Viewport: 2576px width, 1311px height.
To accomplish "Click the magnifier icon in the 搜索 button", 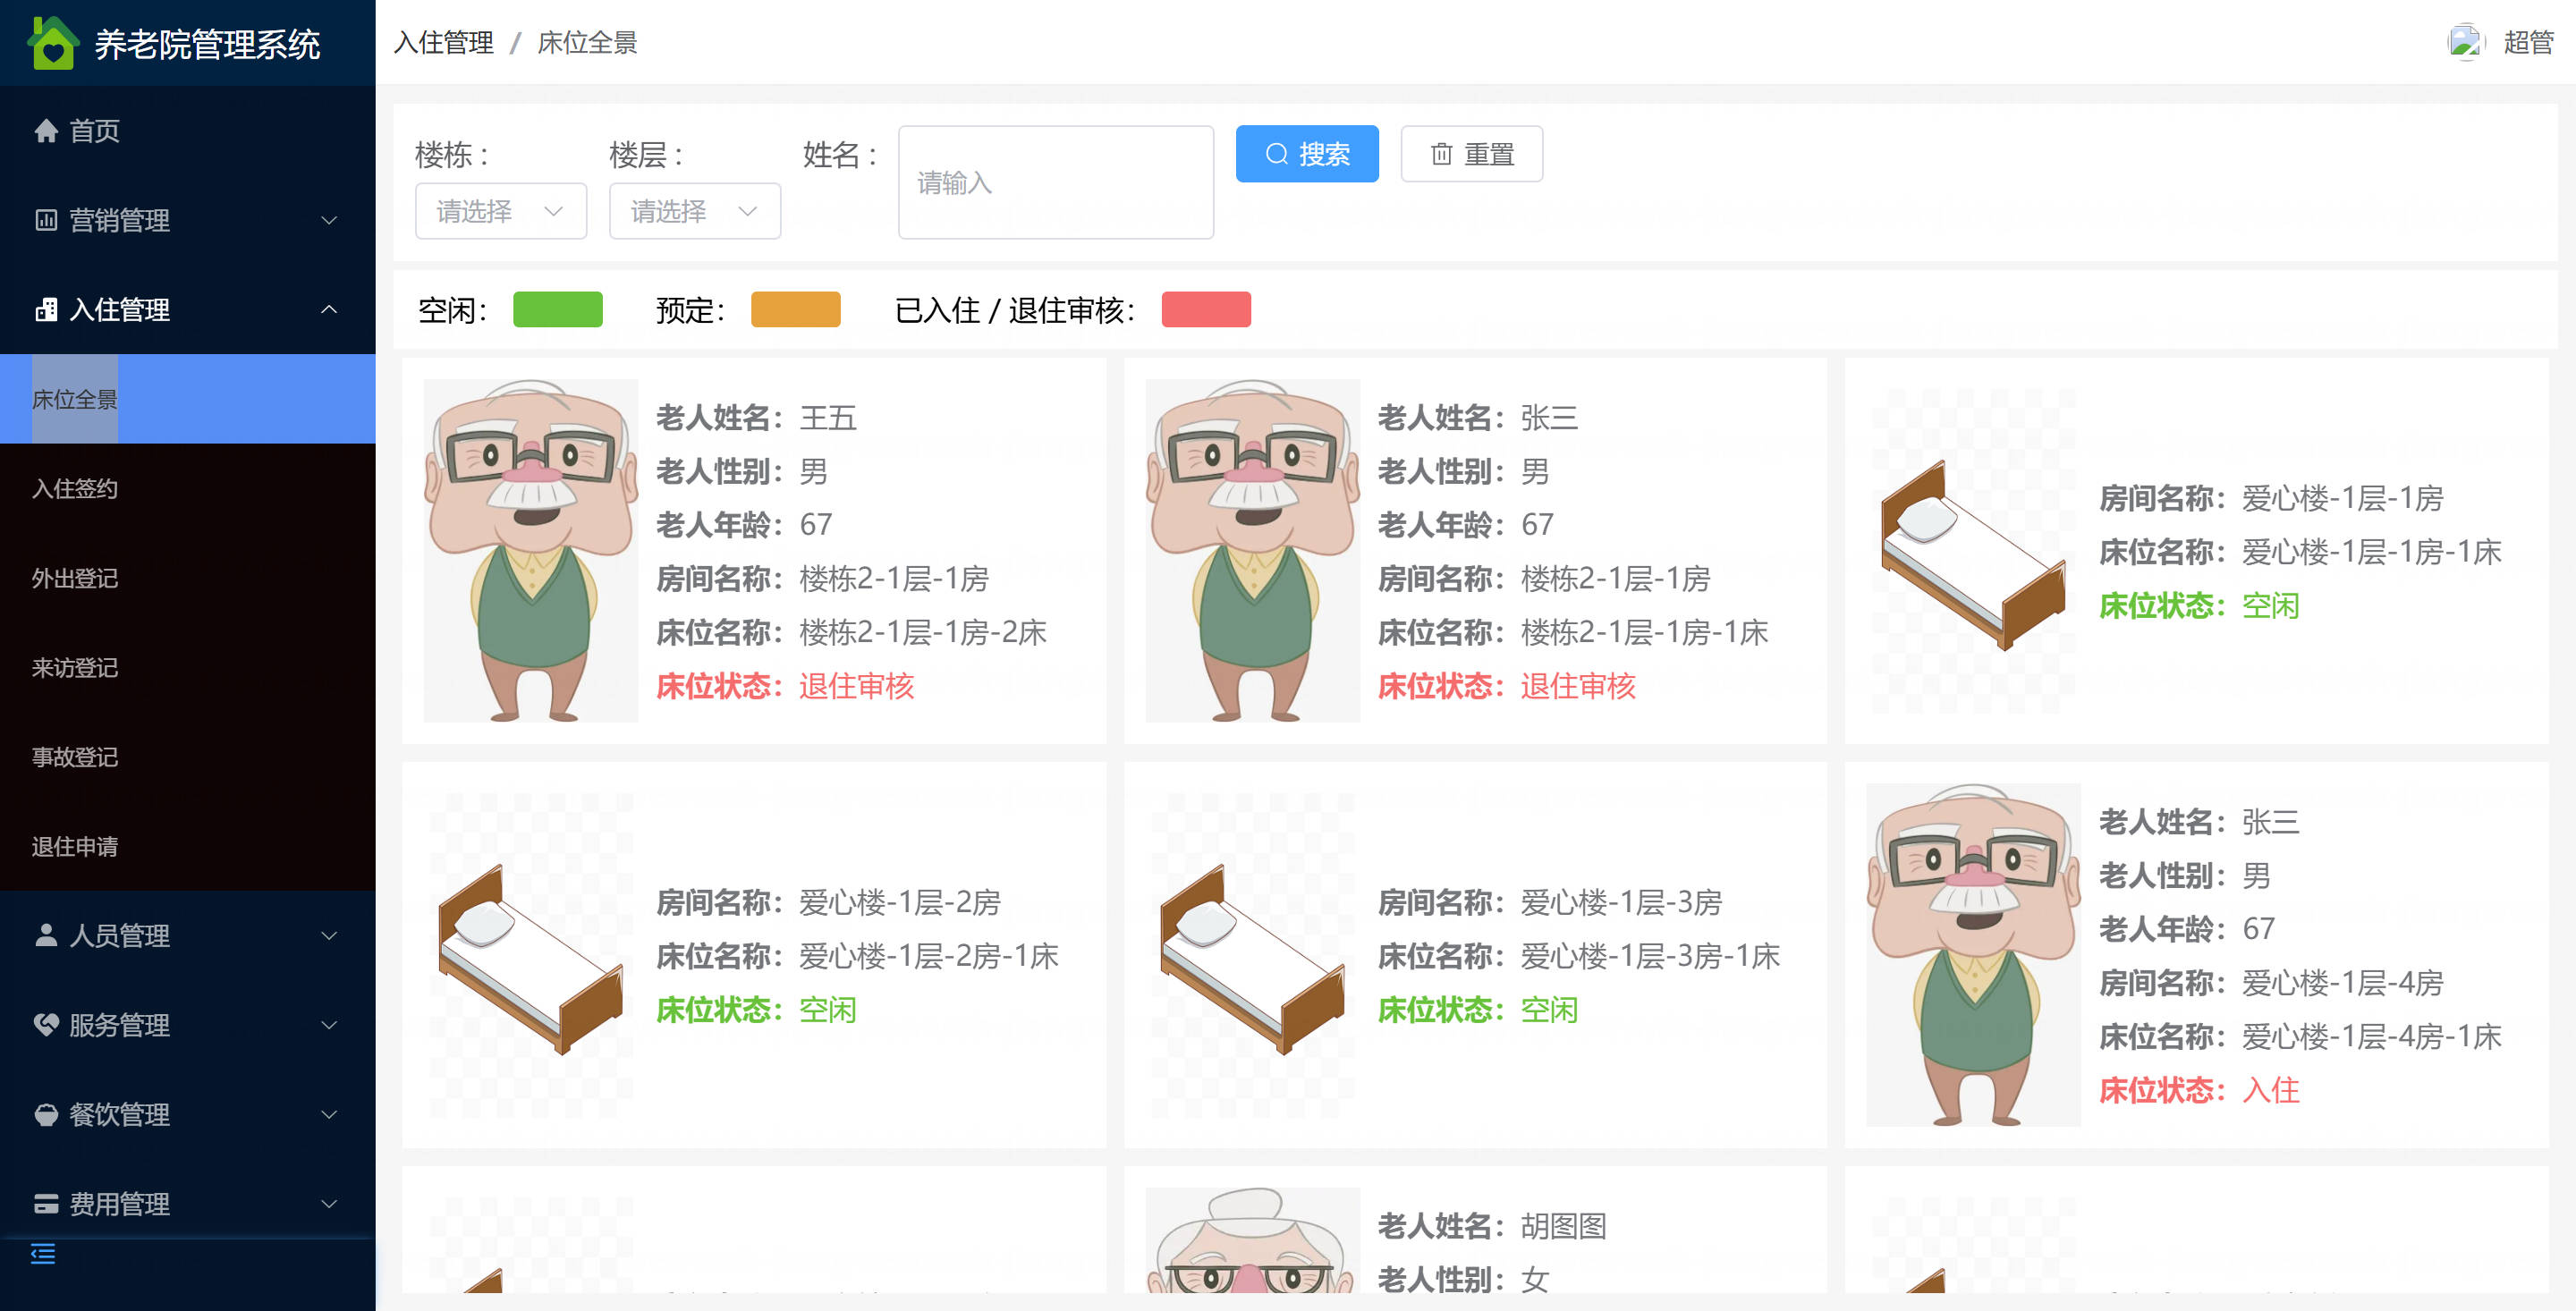I will click(x=1277, y=154).
